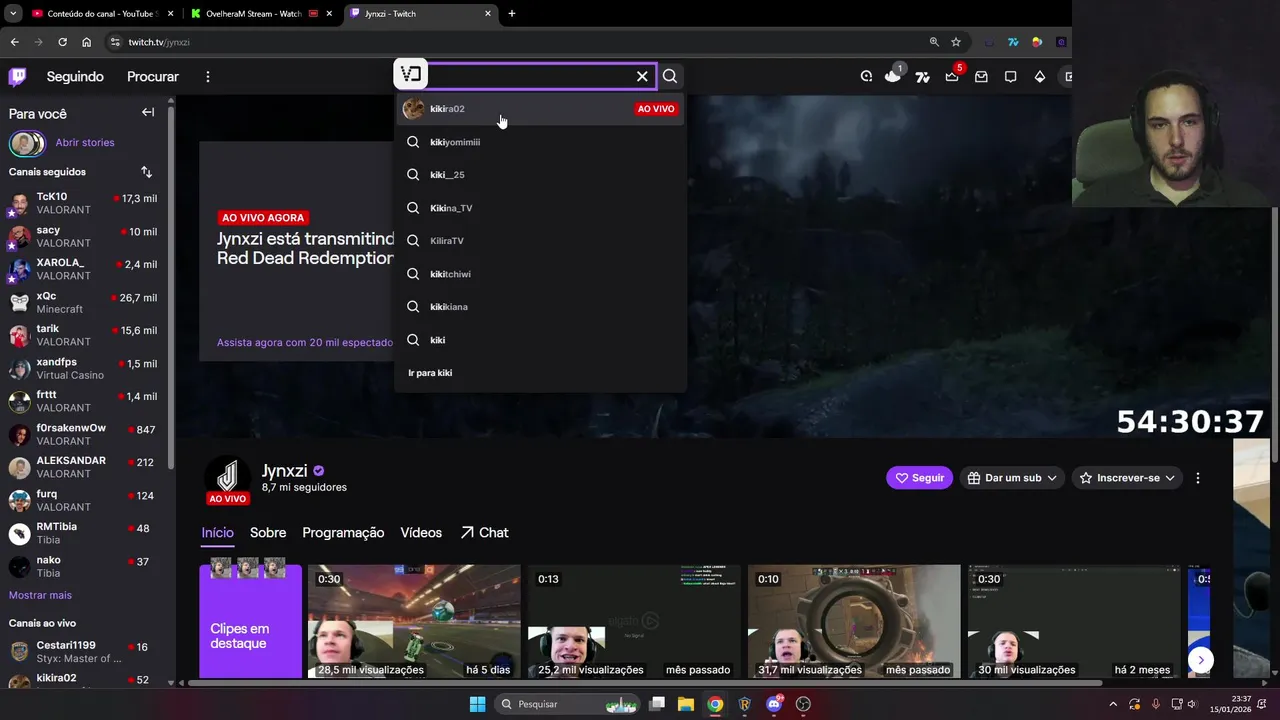The image size is (1280, 720).
Task: Open the 7TV browser extension icon
Action: tap(1013, 42)
